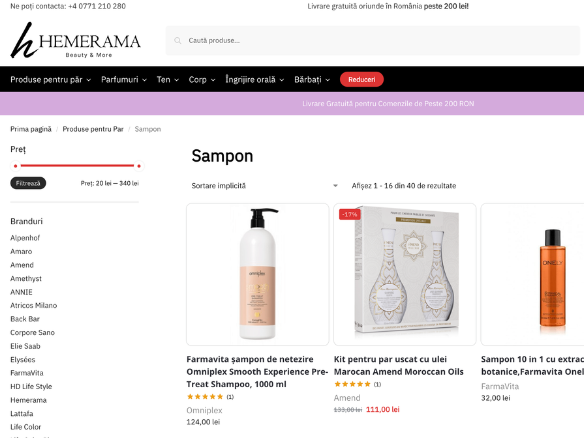This screenshot has height=438, width=584.
Task: Click the star rating under Amend kit
Action: 352,384
